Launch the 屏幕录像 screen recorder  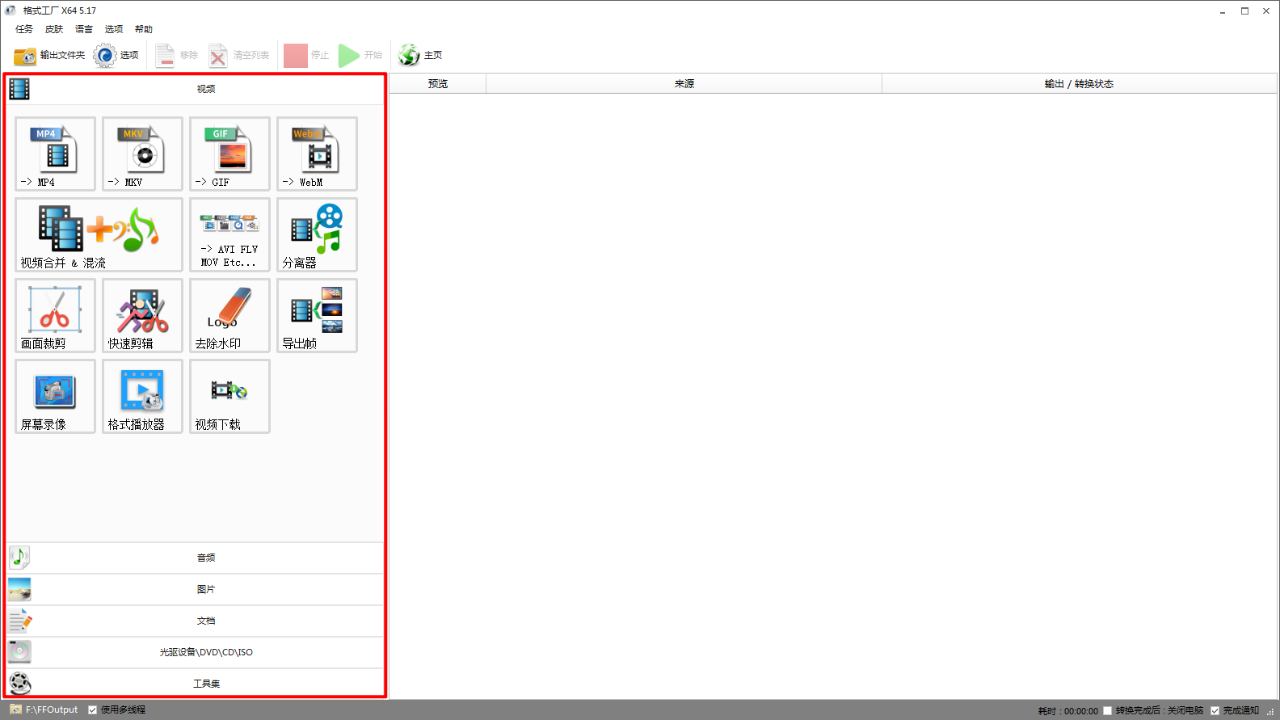pos(56,397)
